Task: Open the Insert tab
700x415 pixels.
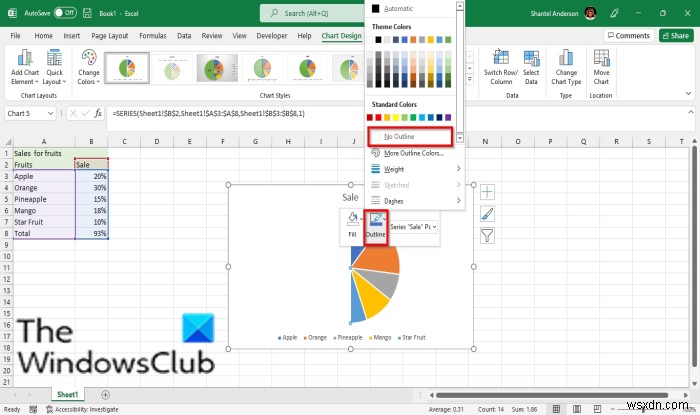Action: click(71, 36)
